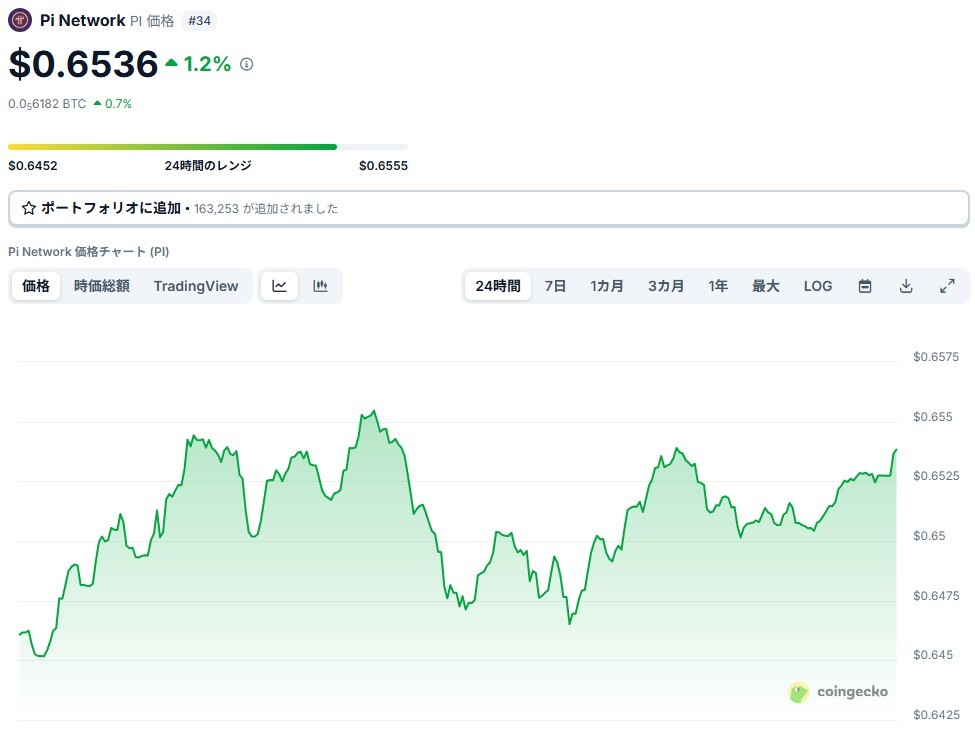Select the 時価総額 tab
The width and height of the screenshot is (975, 729).
pos(102,286)
